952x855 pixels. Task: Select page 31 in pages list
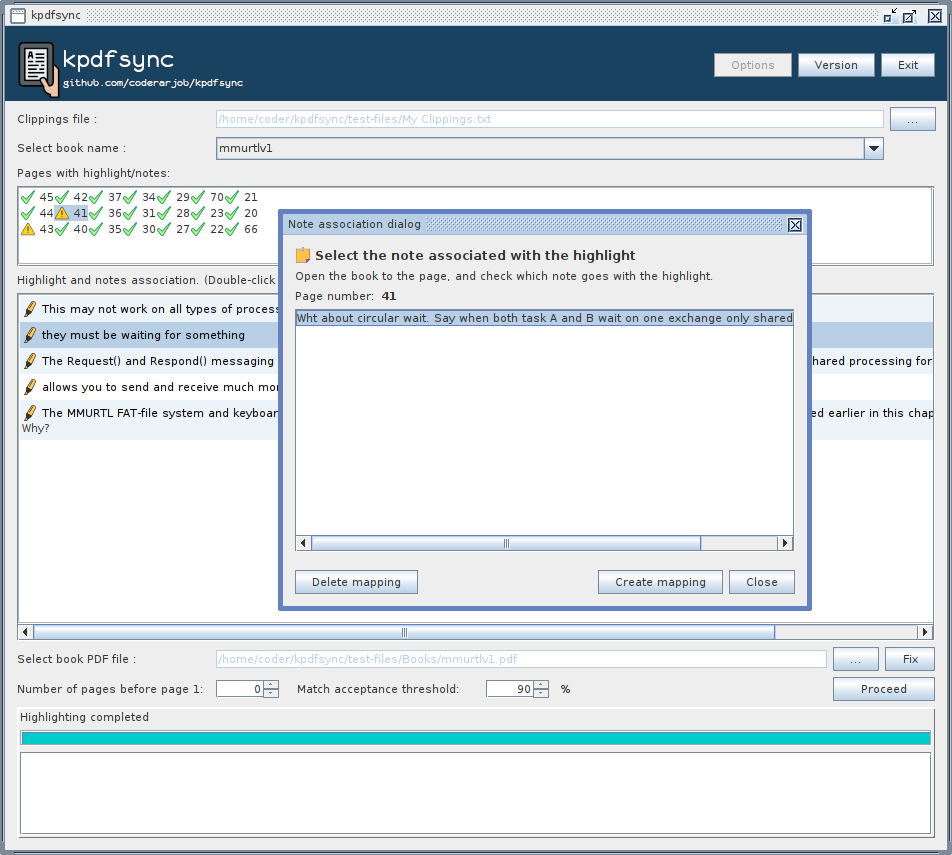pos(140,213)
